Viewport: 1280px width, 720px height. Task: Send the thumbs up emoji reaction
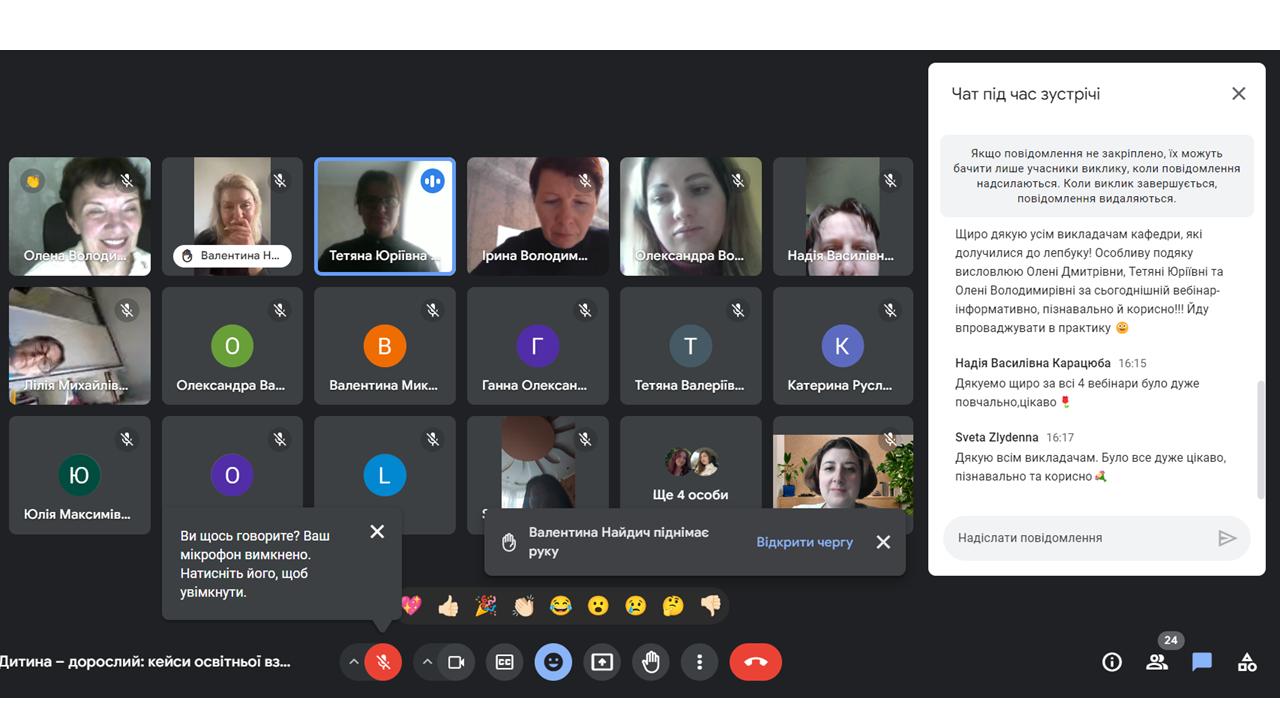point(448,605)
